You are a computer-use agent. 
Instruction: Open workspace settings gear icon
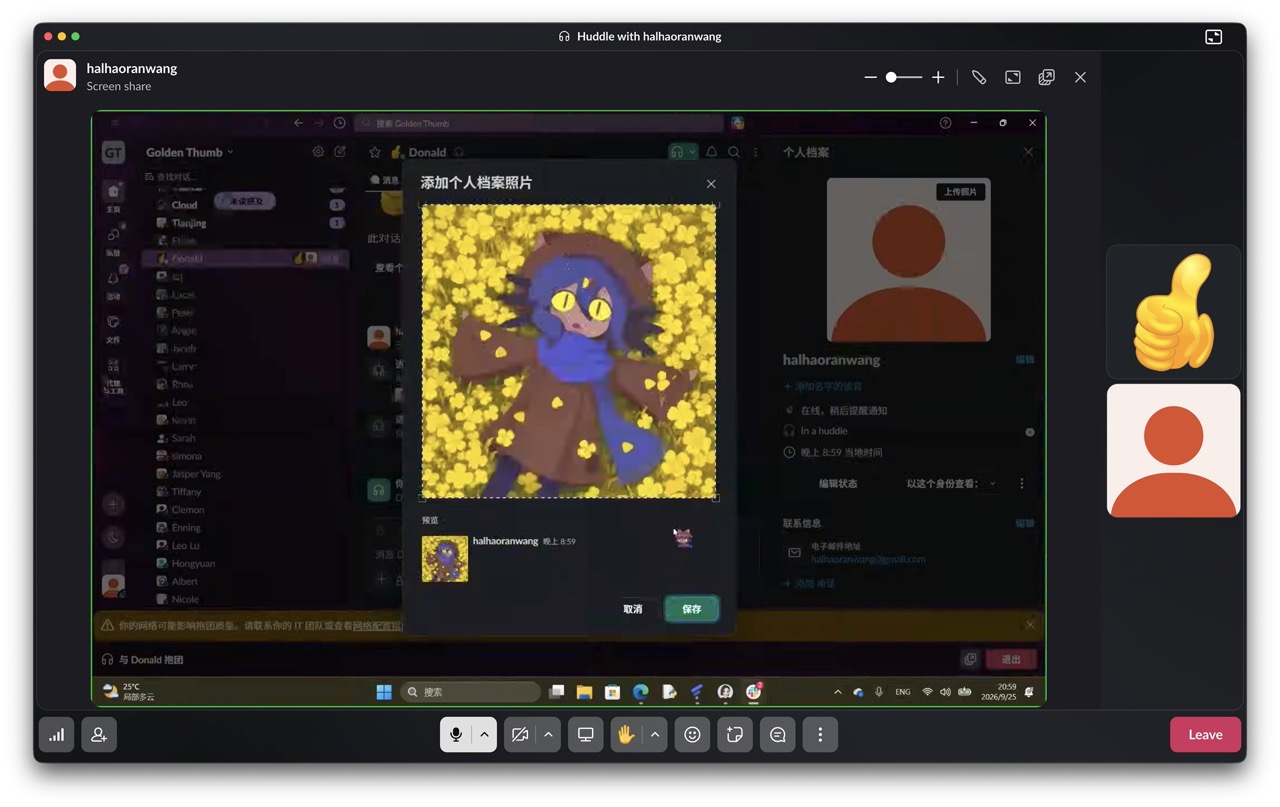[318, 152]
